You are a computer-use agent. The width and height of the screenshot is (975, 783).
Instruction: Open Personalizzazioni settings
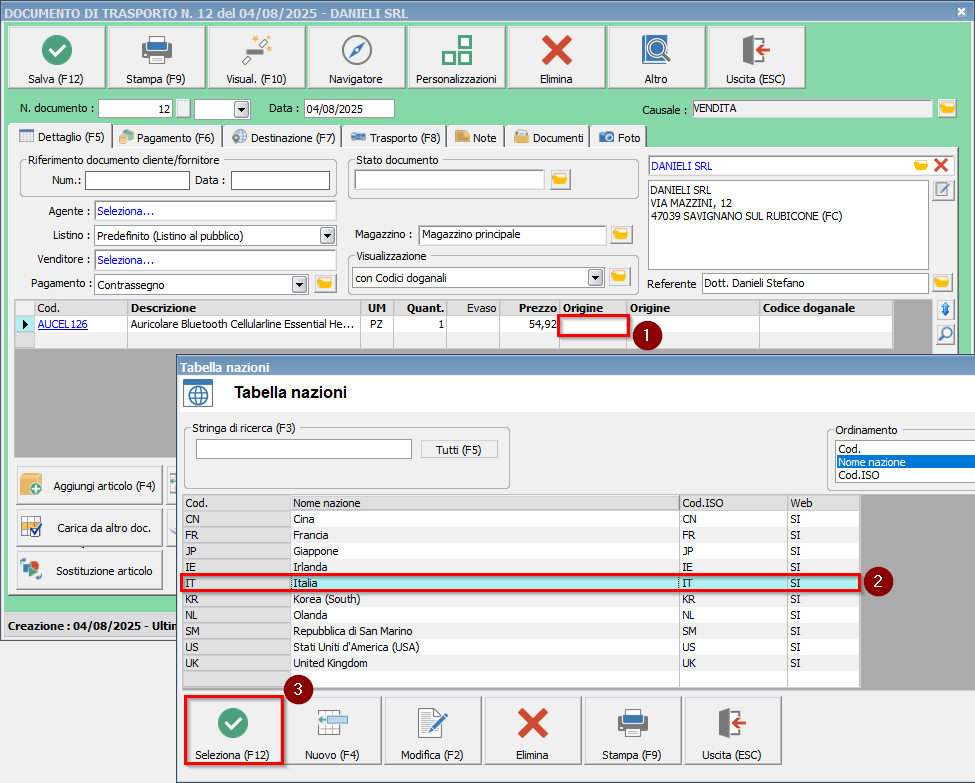(456, 57)
